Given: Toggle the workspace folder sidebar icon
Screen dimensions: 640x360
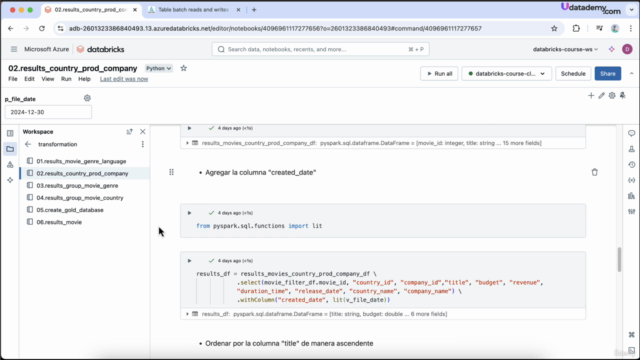Looking at the screenshot, I should tap(10, 149).
